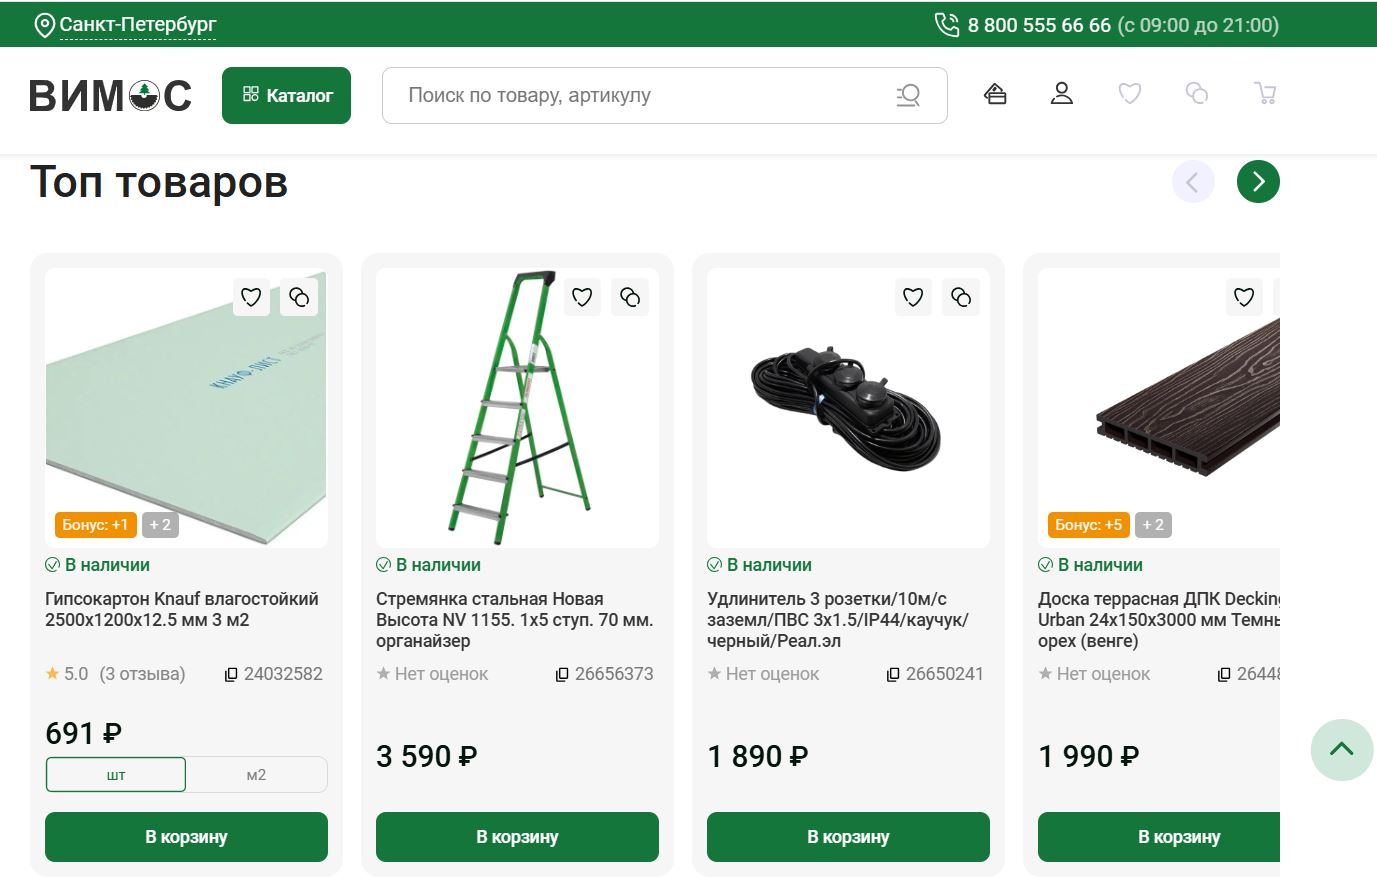Image resolution: width=1377 pixels, height=881 pixels.
Task: Add Knauf drywall to favorites
Action: [251, 297]
